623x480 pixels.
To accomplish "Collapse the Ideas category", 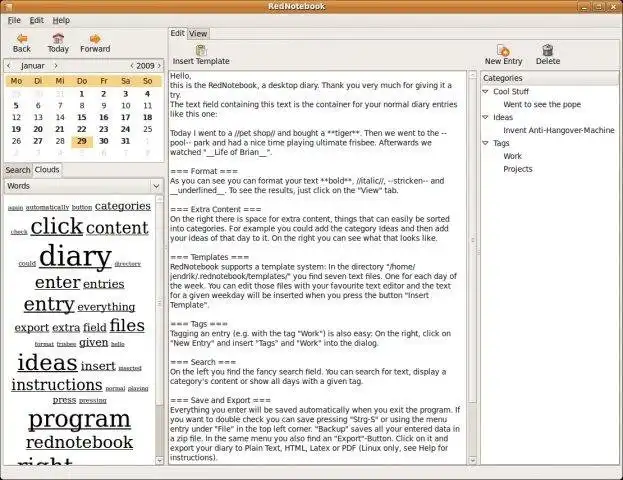I will point(485,117).
